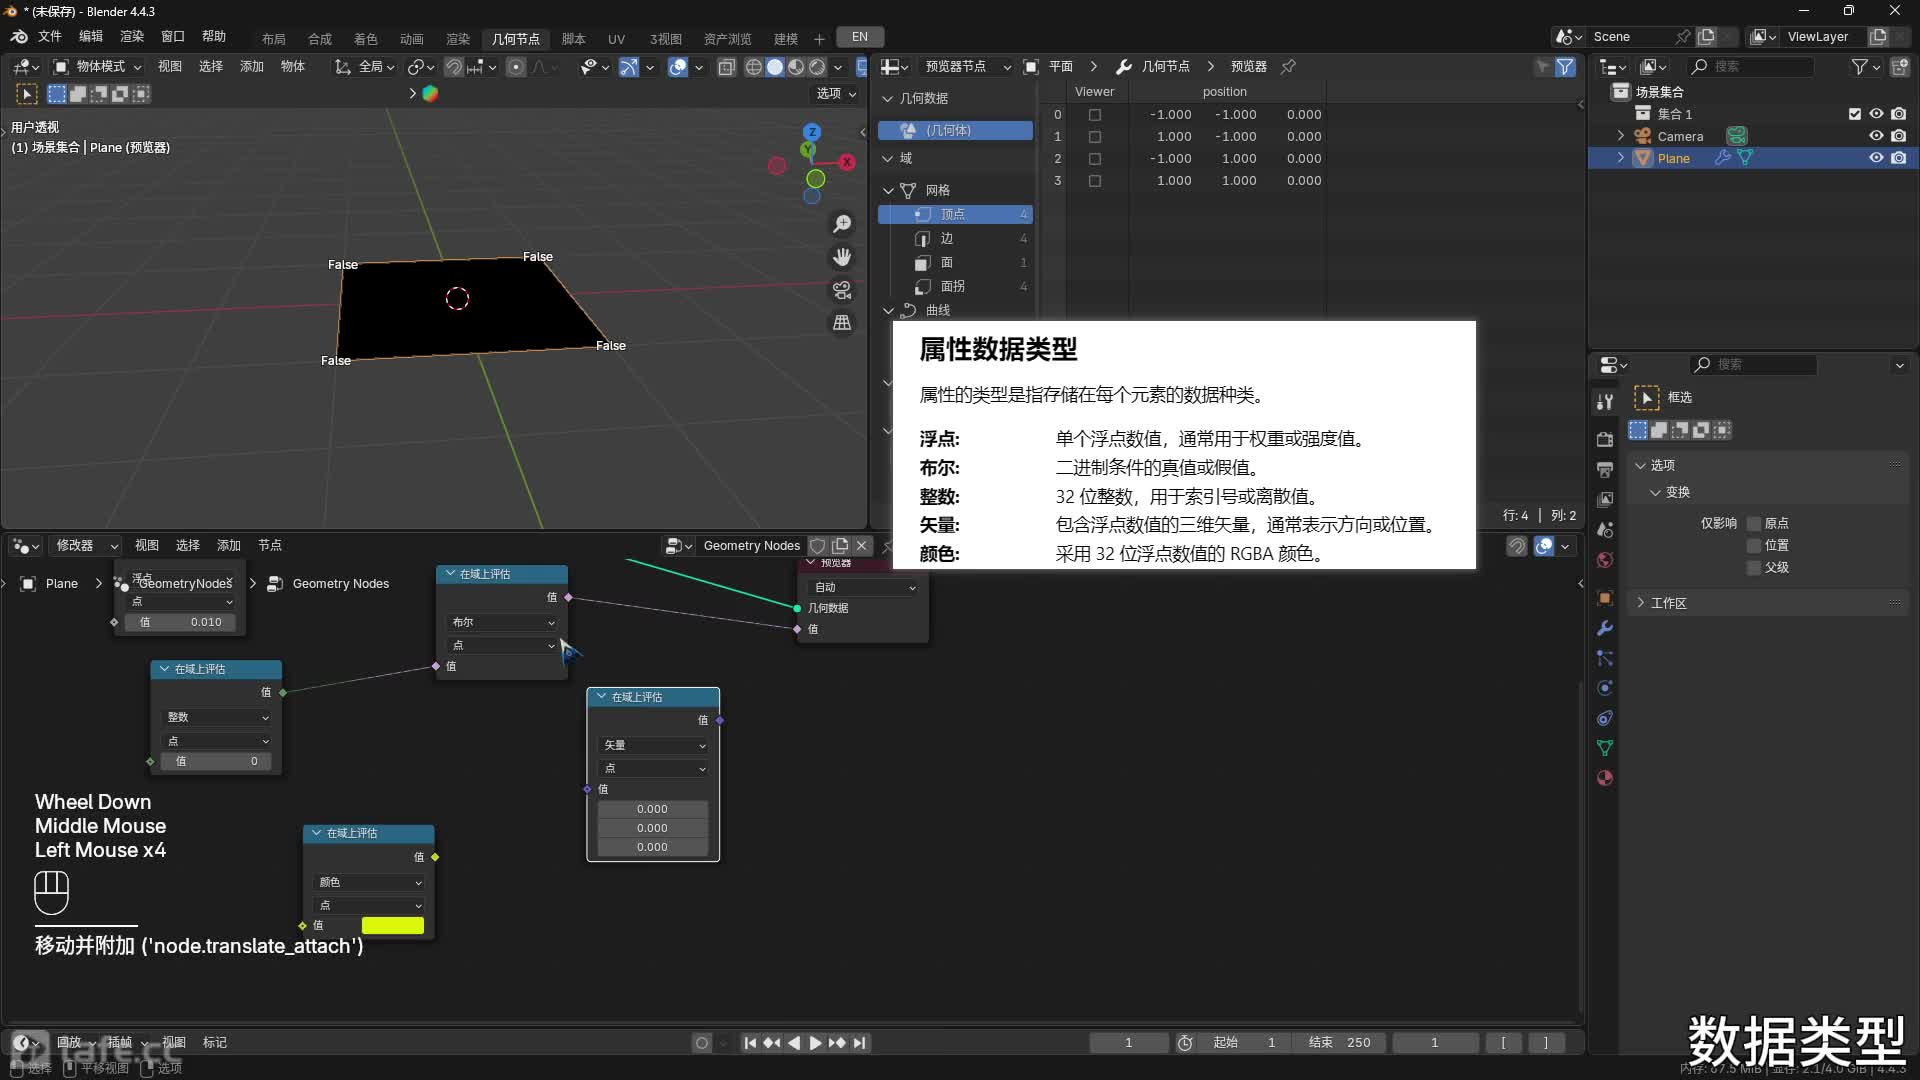The height and width of the screenshot is (1080, 1920).
Task: Open the Scene properties tab
Action: pyautogui.click(x=1605, y=529)
